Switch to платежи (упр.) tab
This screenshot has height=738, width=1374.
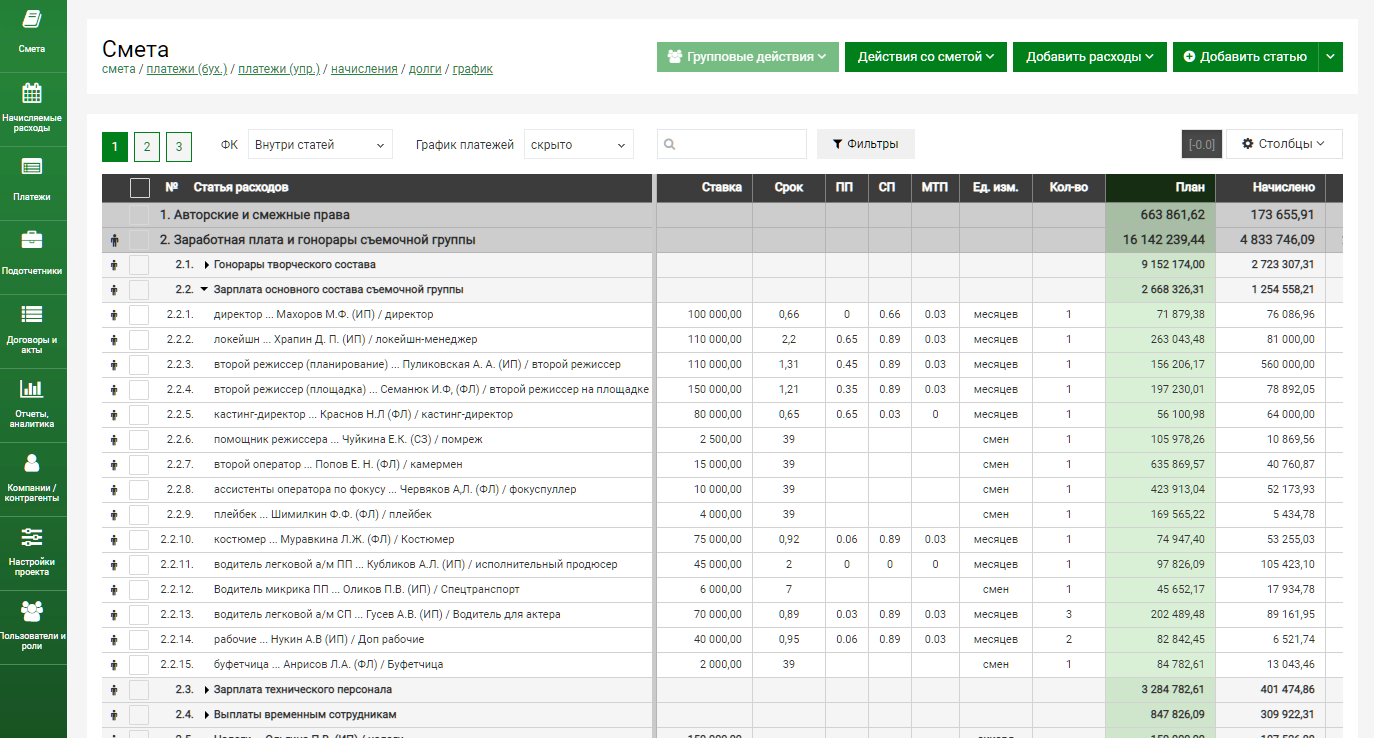tap(279, 69)
